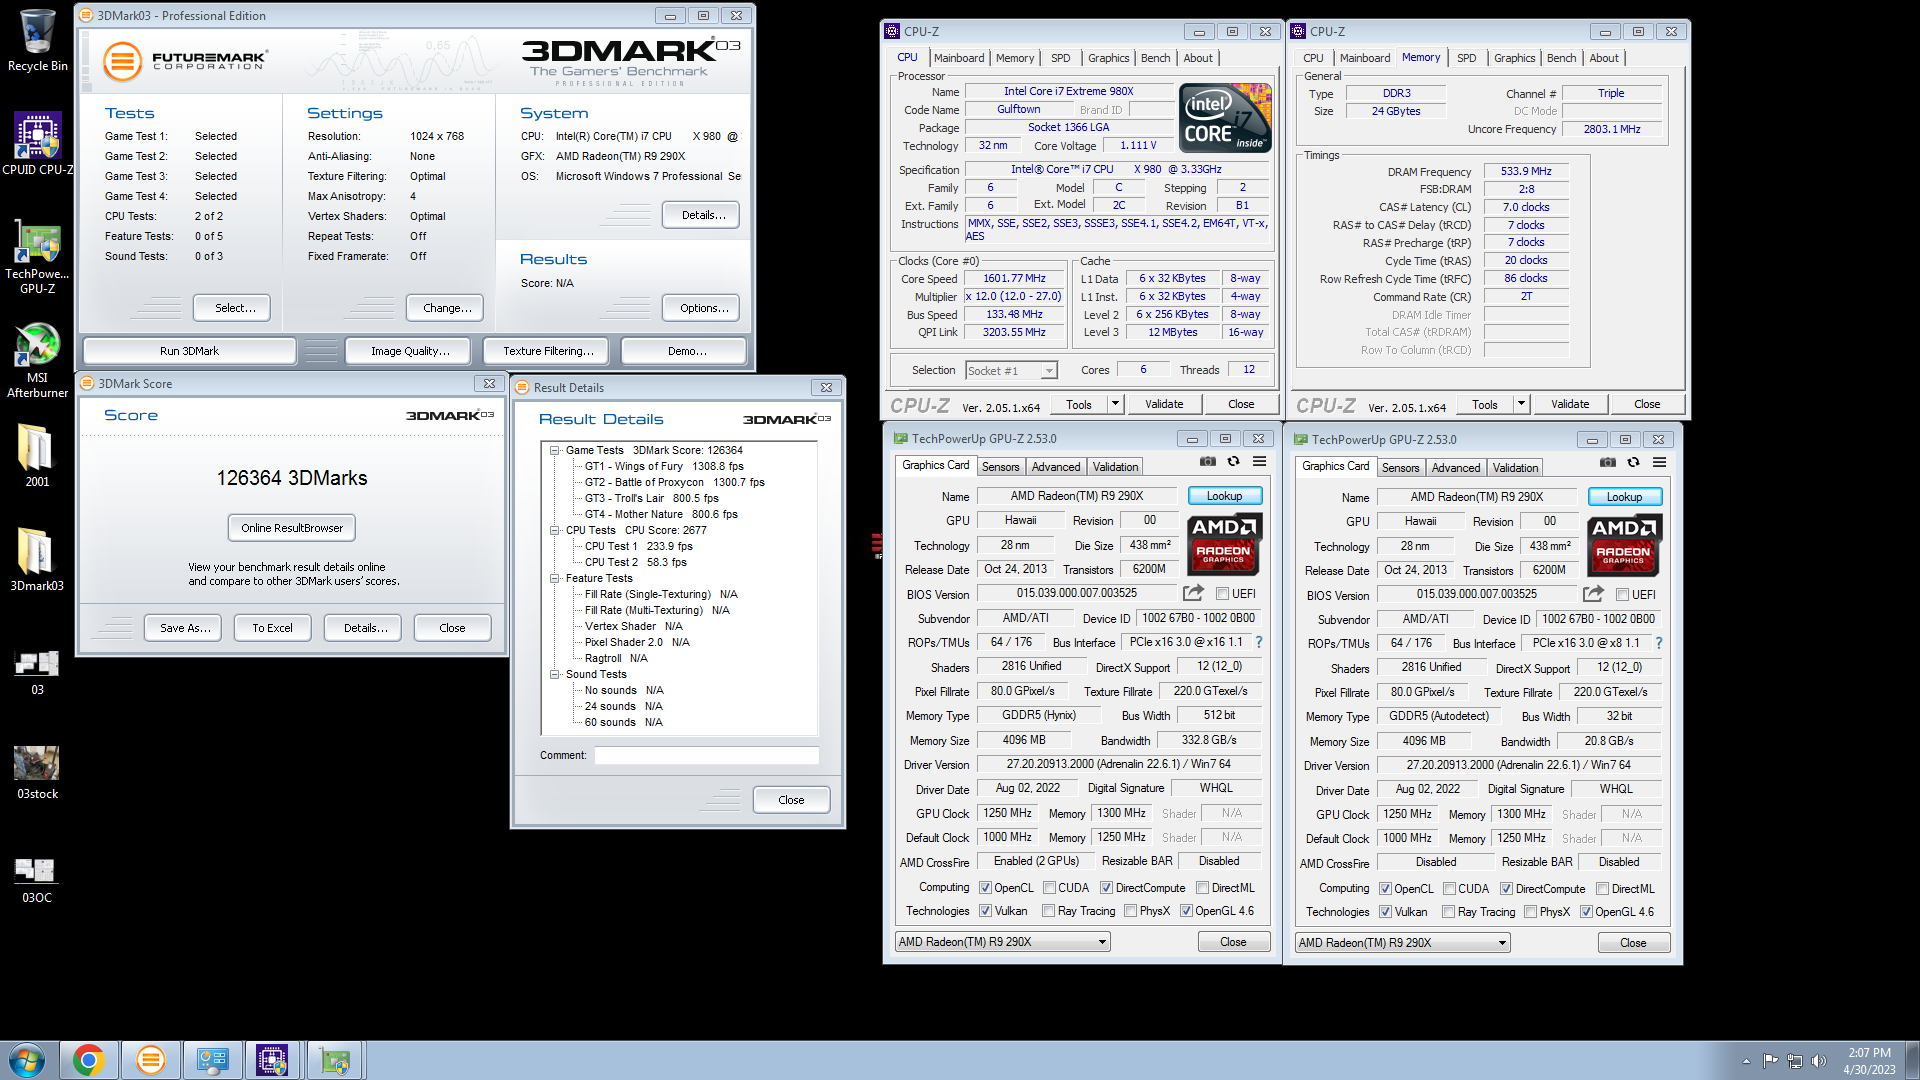Screen dimensions: 1920x1080
Task: Open the TechPowerUp GPU-Z desktop icon
Action: pos(37,259)
